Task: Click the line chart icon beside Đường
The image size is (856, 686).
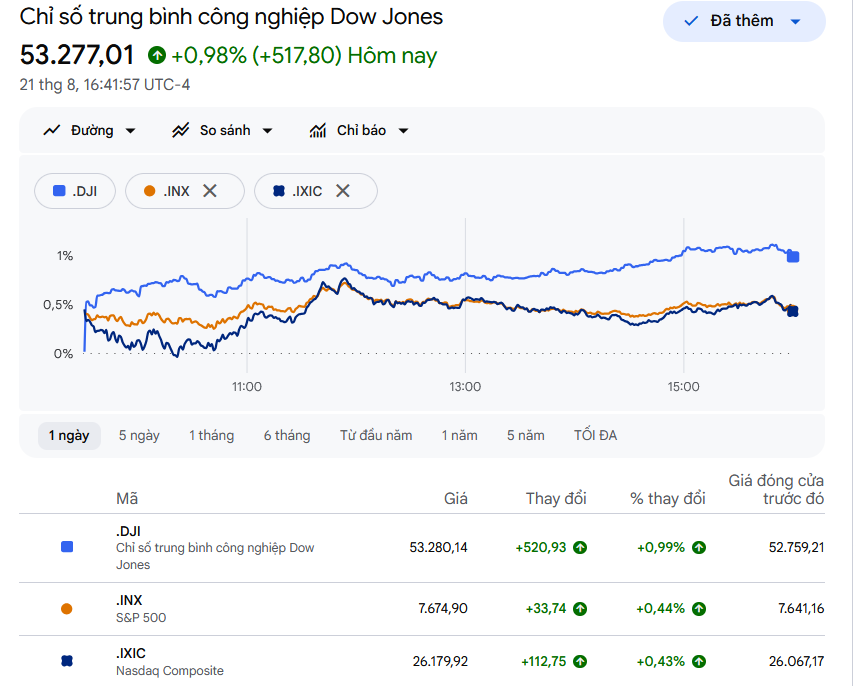Action: (52, 130)
